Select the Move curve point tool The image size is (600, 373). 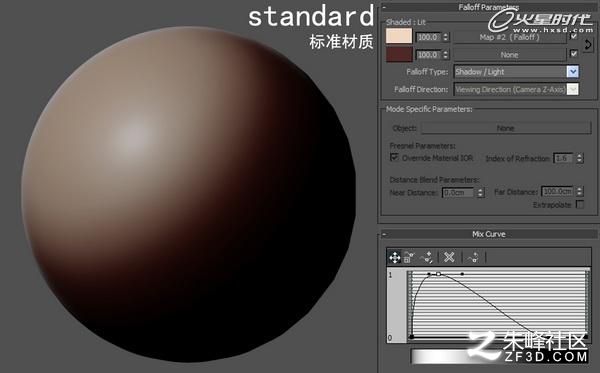[x=395, y=257]
